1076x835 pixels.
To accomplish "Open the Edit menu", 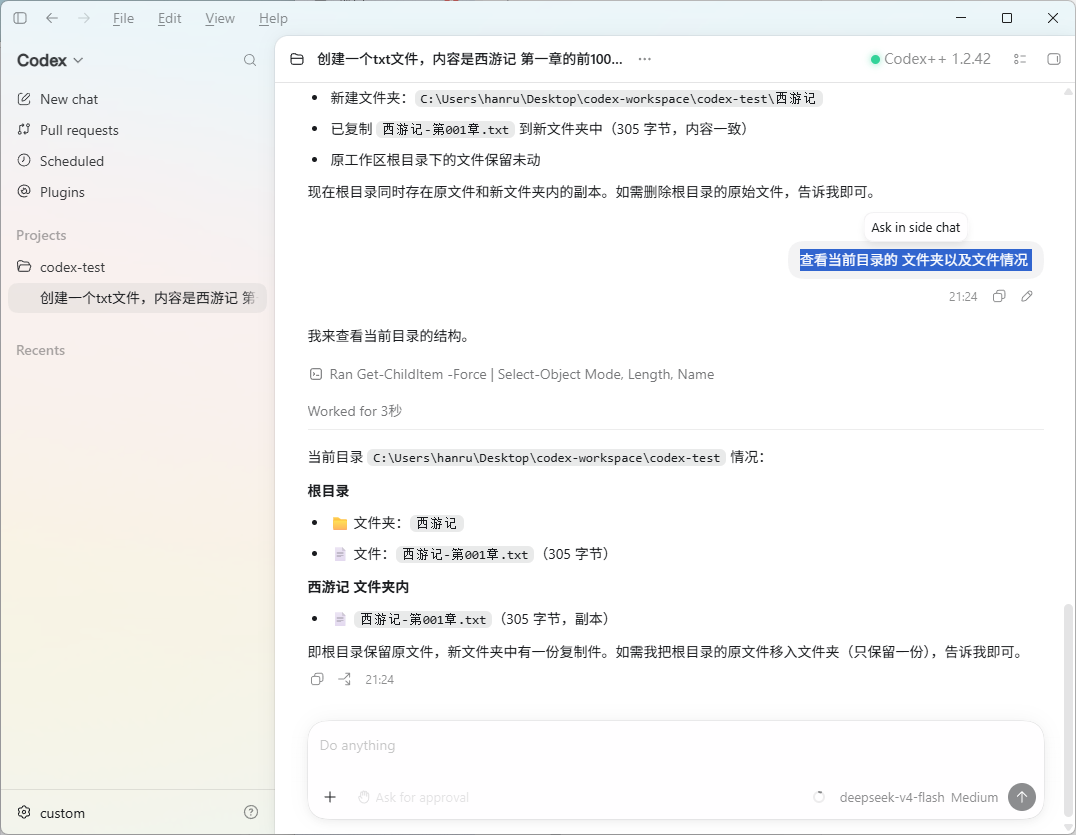I will (169, 19).
